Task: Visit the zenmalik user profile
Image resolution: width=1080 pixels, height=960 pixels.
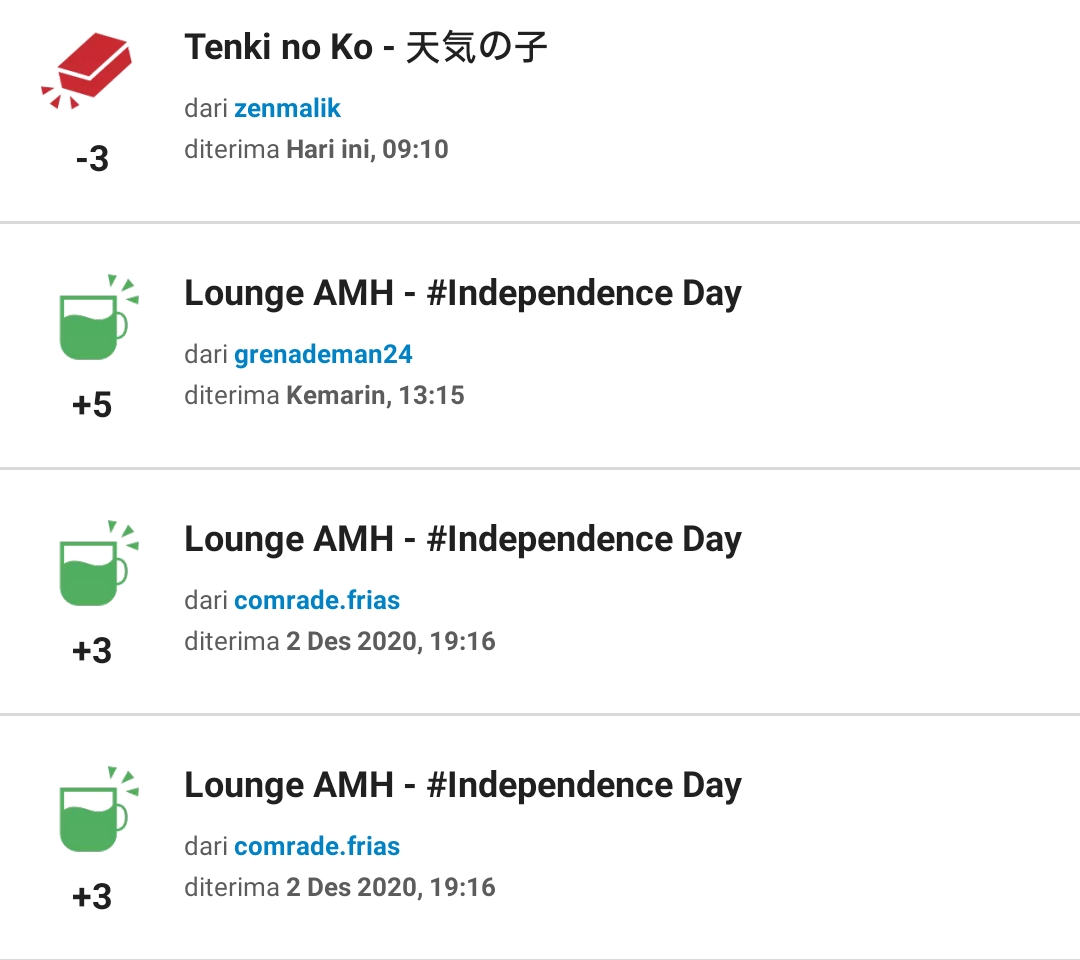Action: pyautogui.click(x=288, y=108)
